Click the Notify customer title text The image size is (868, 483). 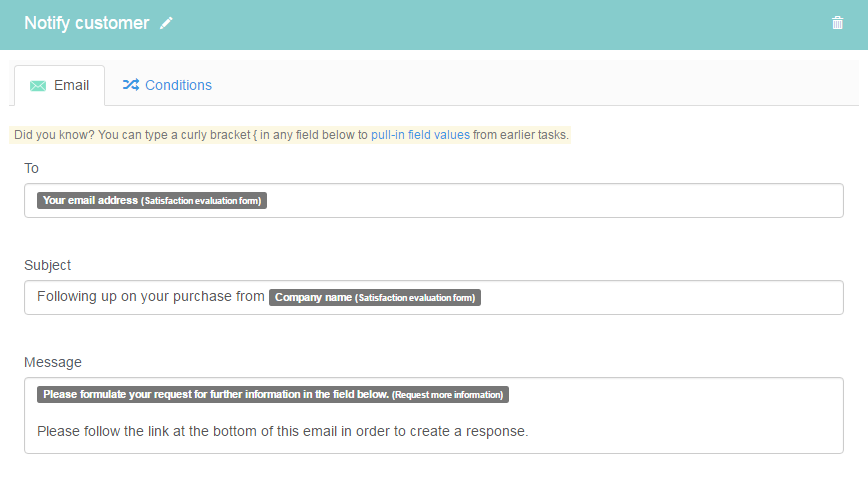coord(87,23)
